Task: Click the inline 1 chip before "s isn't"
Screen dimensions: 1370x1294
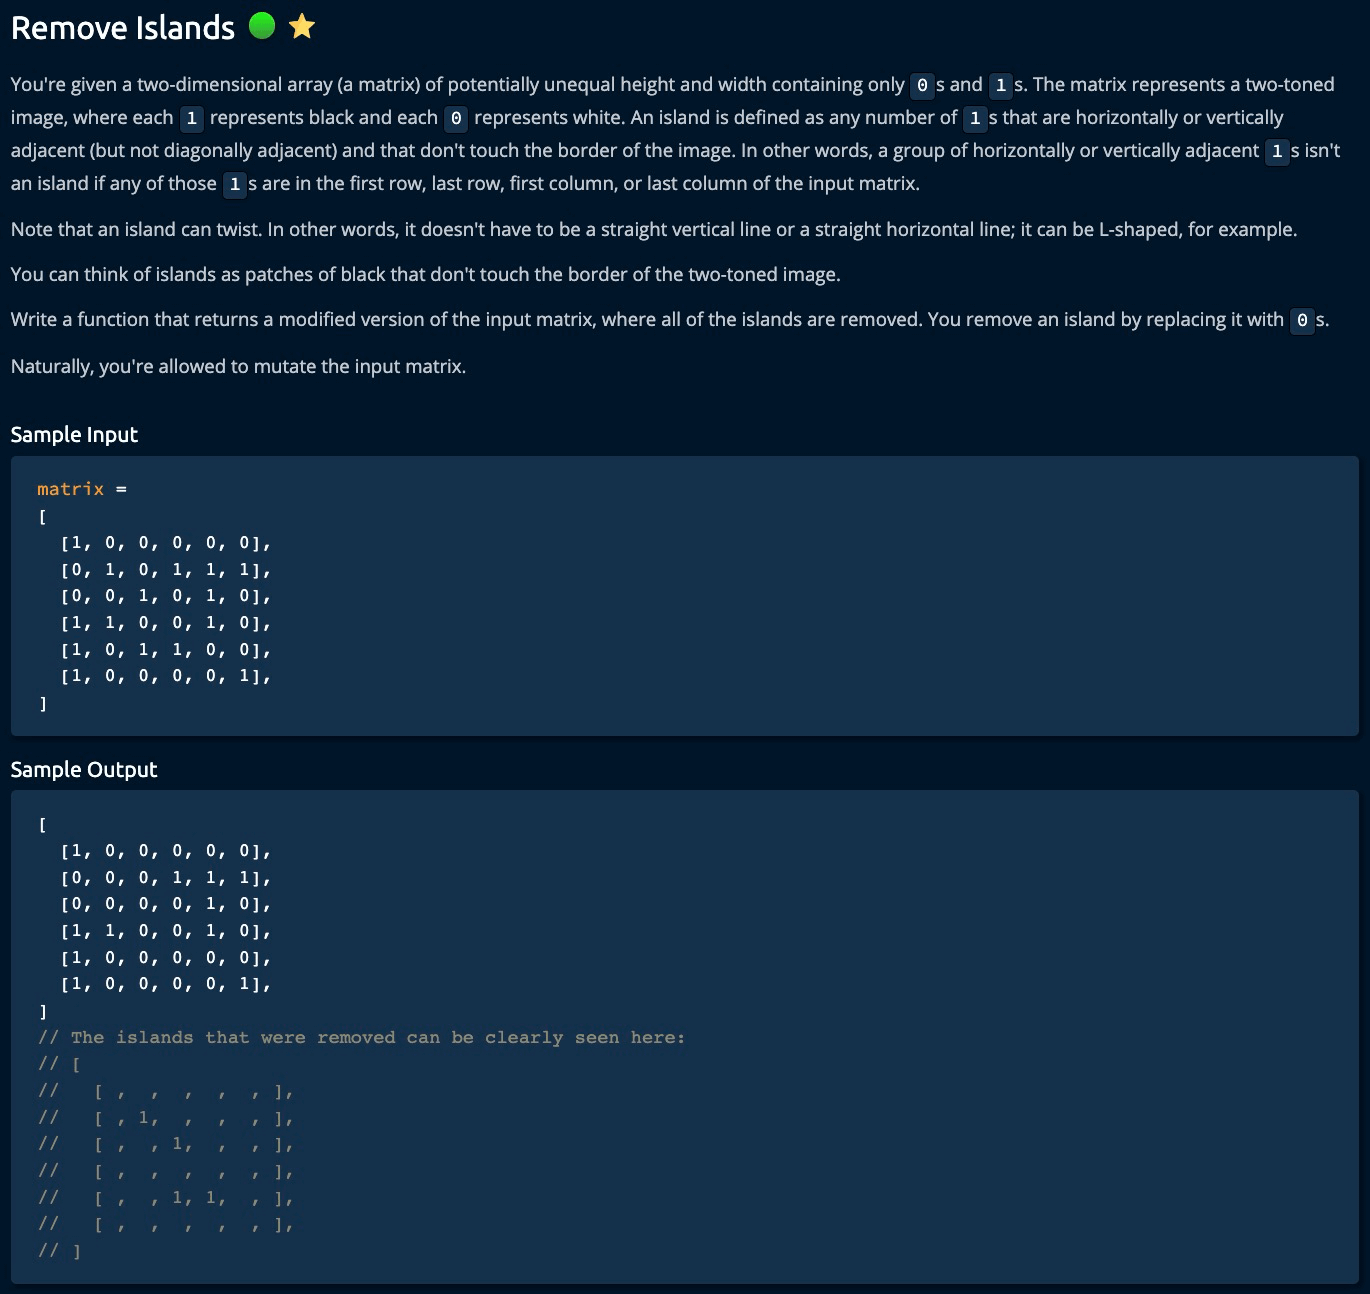Action: click(1276, 152)
